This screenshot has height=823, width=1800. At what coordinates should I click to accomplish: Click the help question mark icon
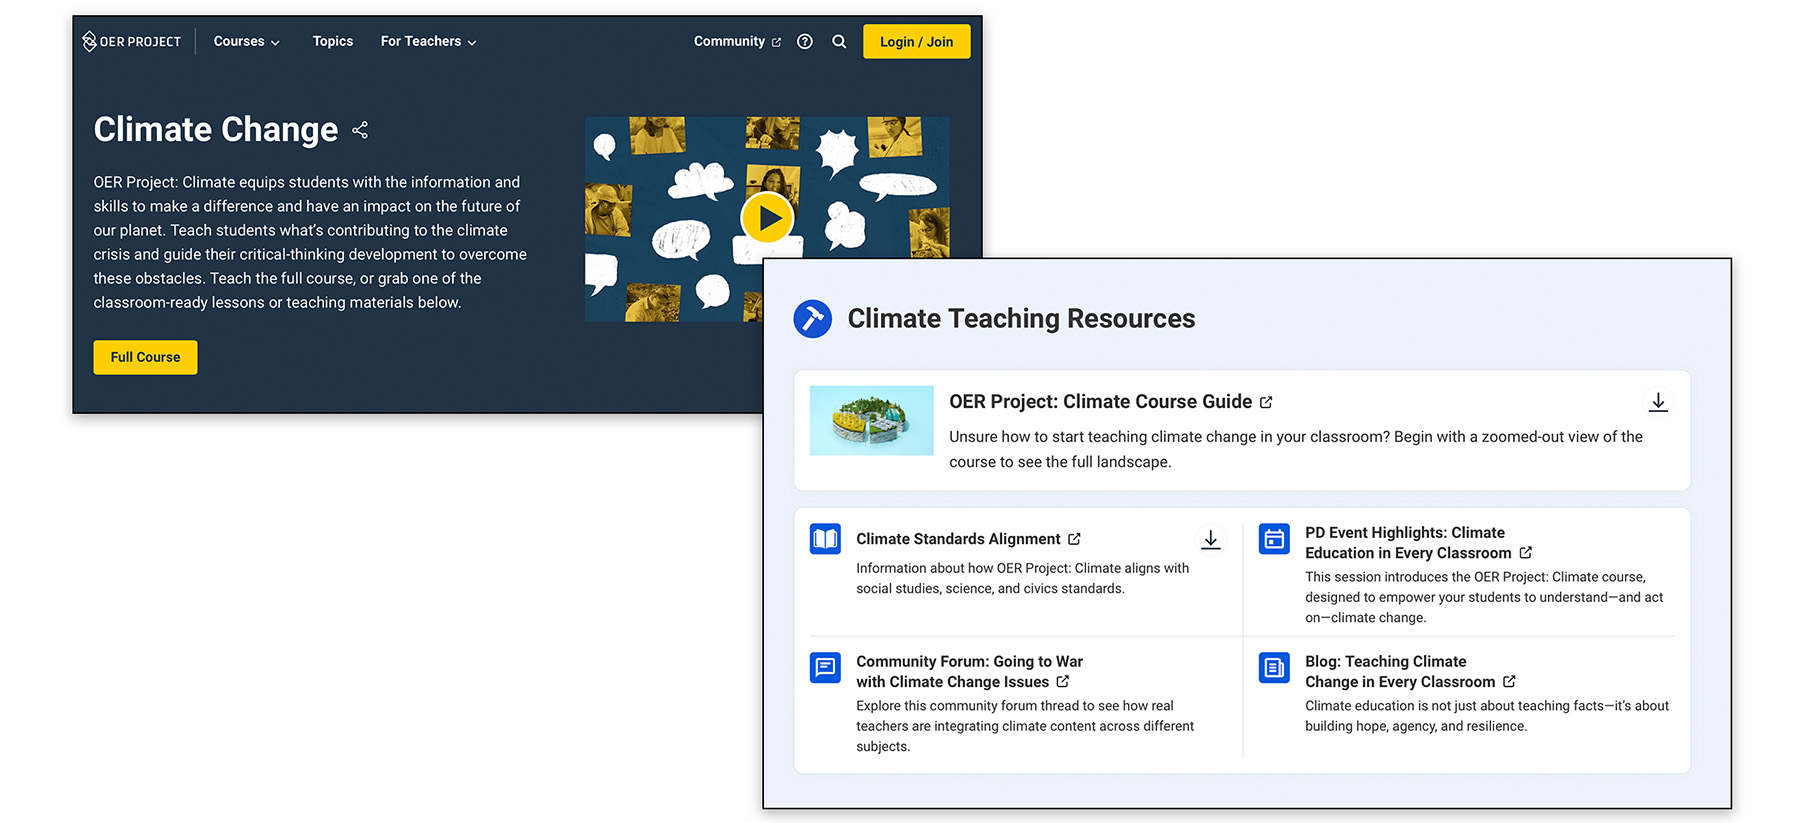[x=805, y=41]
